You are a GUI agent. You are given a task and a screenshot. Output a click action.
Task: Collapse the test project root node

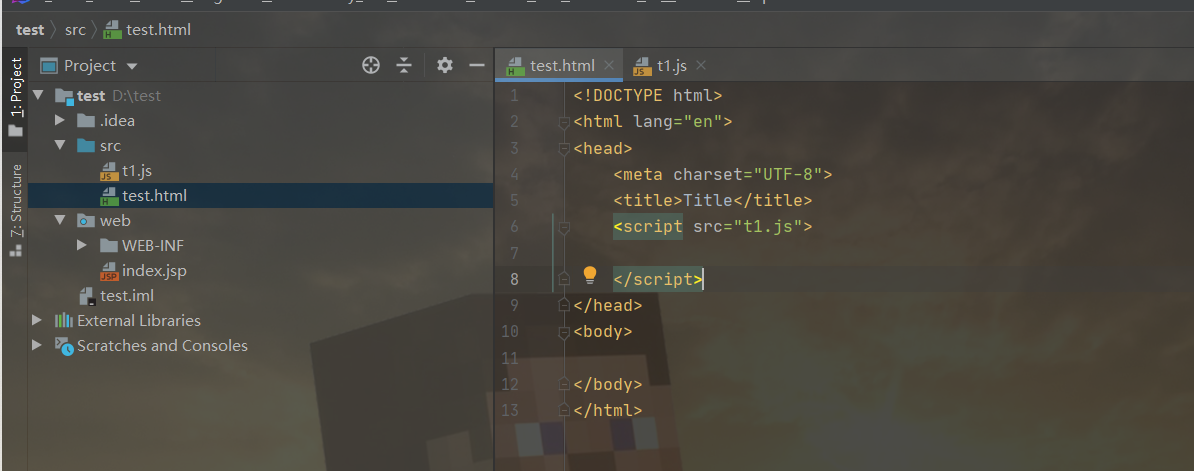click(x=38, y=96)
